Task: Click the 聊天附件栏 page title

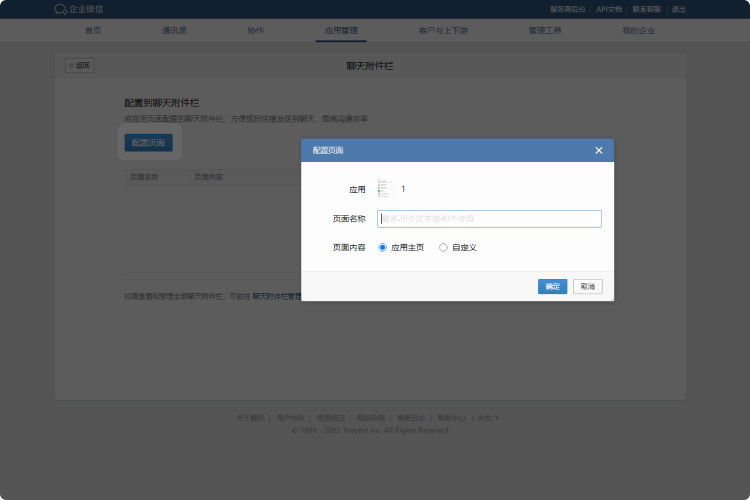Action: point(370,66)
